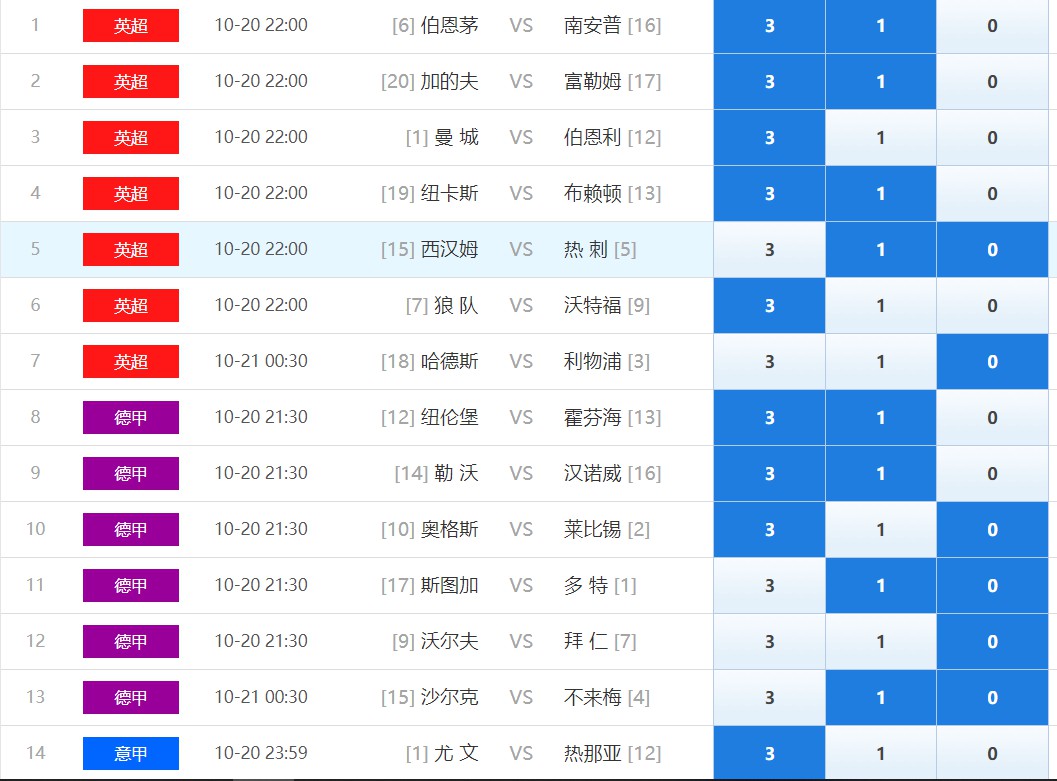Toggle home win 3 for 斯图加 vs 多特

[769, 585]
